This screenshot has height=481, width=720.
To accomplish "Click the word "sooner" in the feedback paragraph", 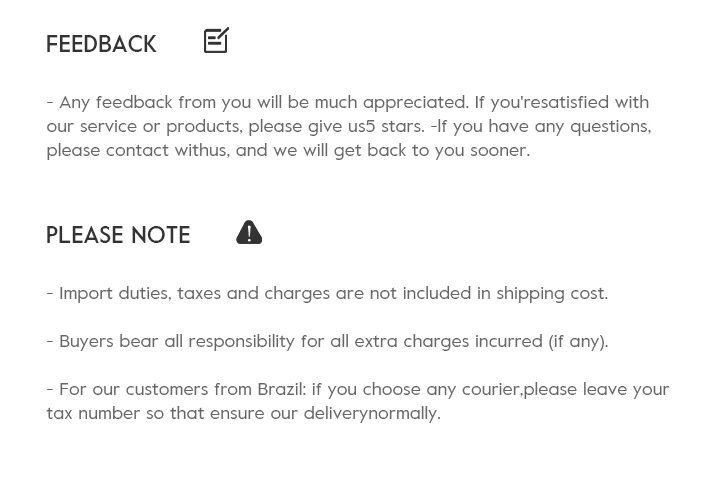I will pos(499,150).
